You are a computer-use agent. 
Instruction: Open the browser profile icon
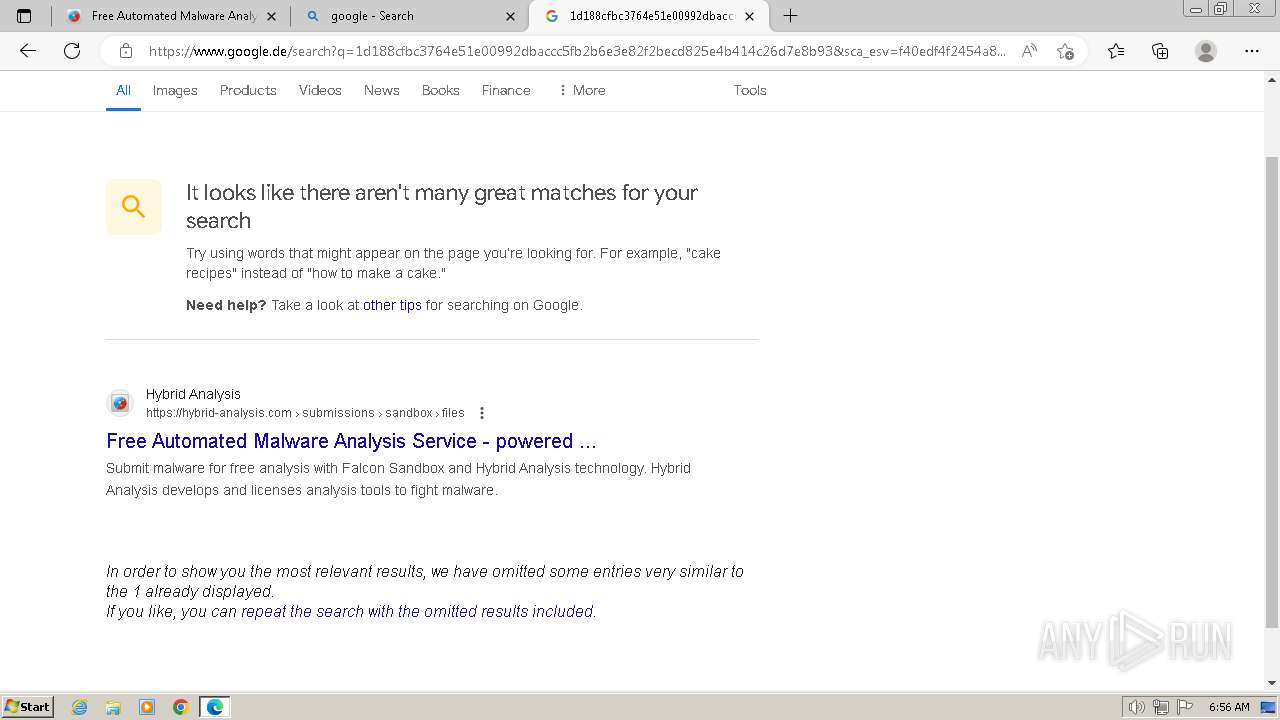(x=1206, y=51)
